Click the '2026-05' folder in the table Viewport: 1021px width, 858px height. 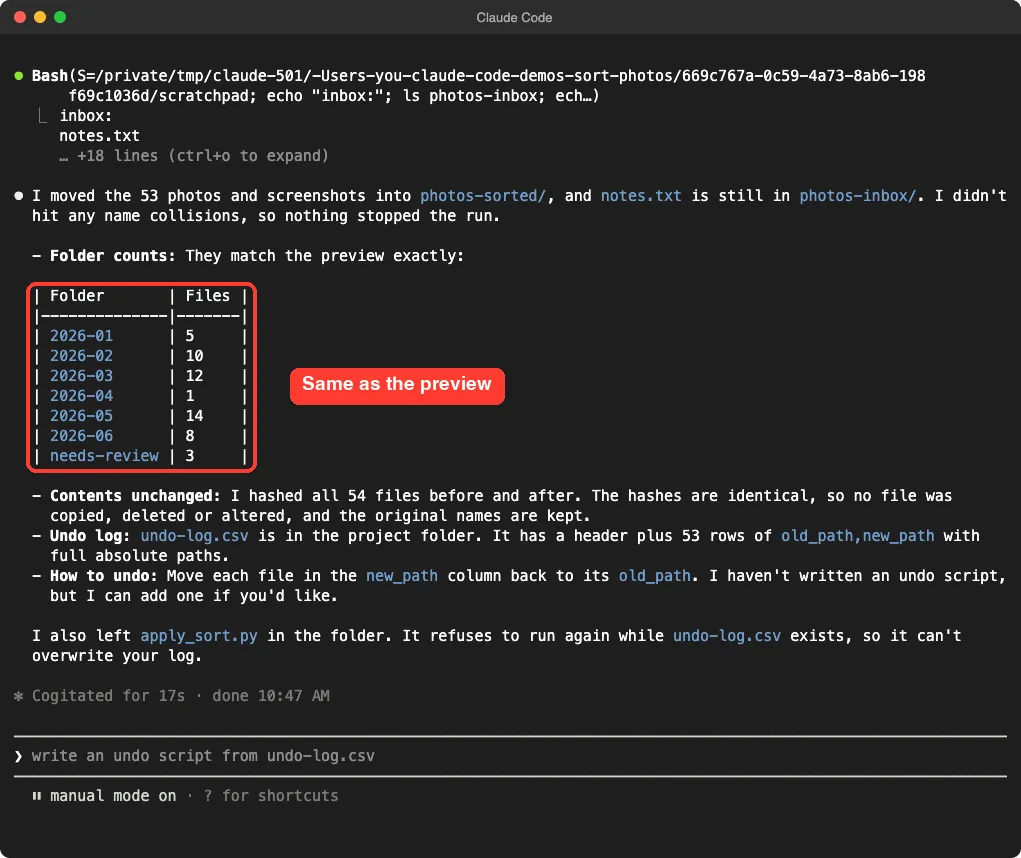click(x=81, y=415)
